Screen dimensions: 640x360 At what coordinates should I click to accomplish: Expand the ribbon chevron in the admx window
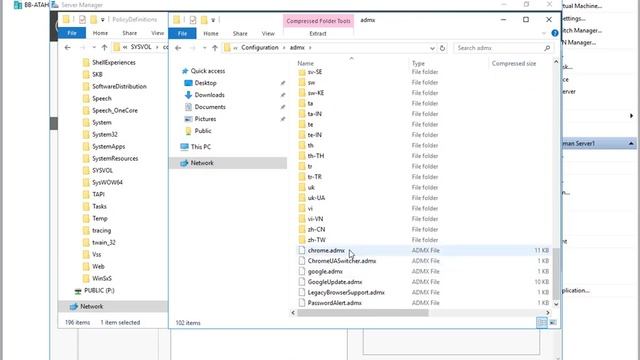(x=544, y=33)
